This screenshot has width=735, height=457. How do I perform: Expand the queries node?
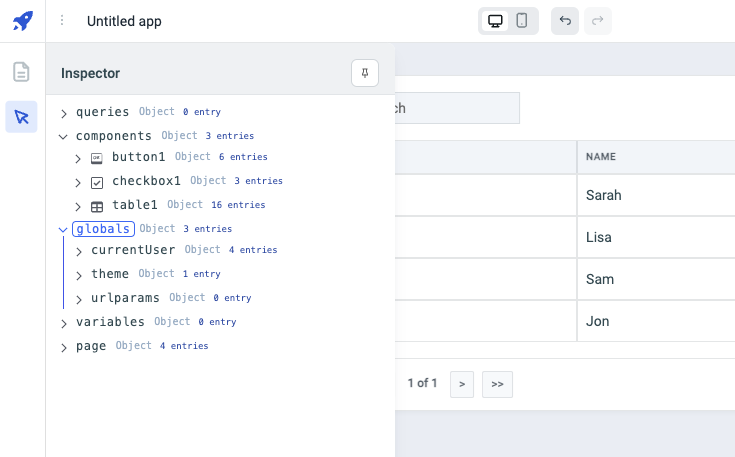click(x=64, y=113)
